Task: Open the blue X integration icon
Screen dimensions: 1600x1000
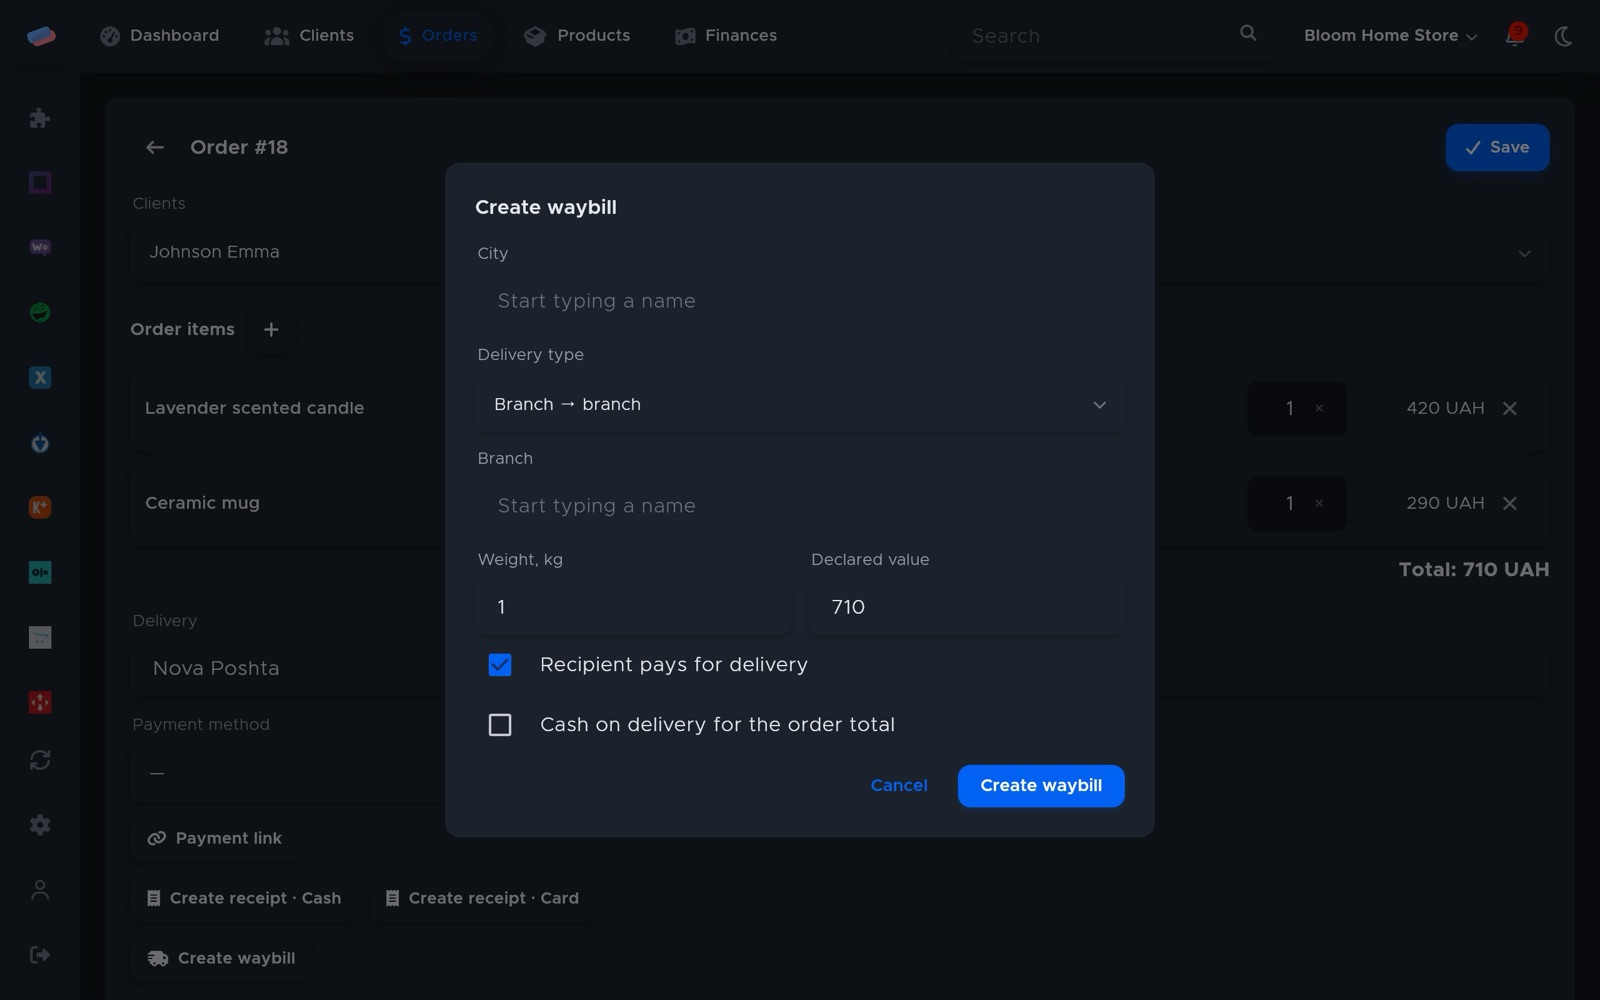Action: pos(40,377)
